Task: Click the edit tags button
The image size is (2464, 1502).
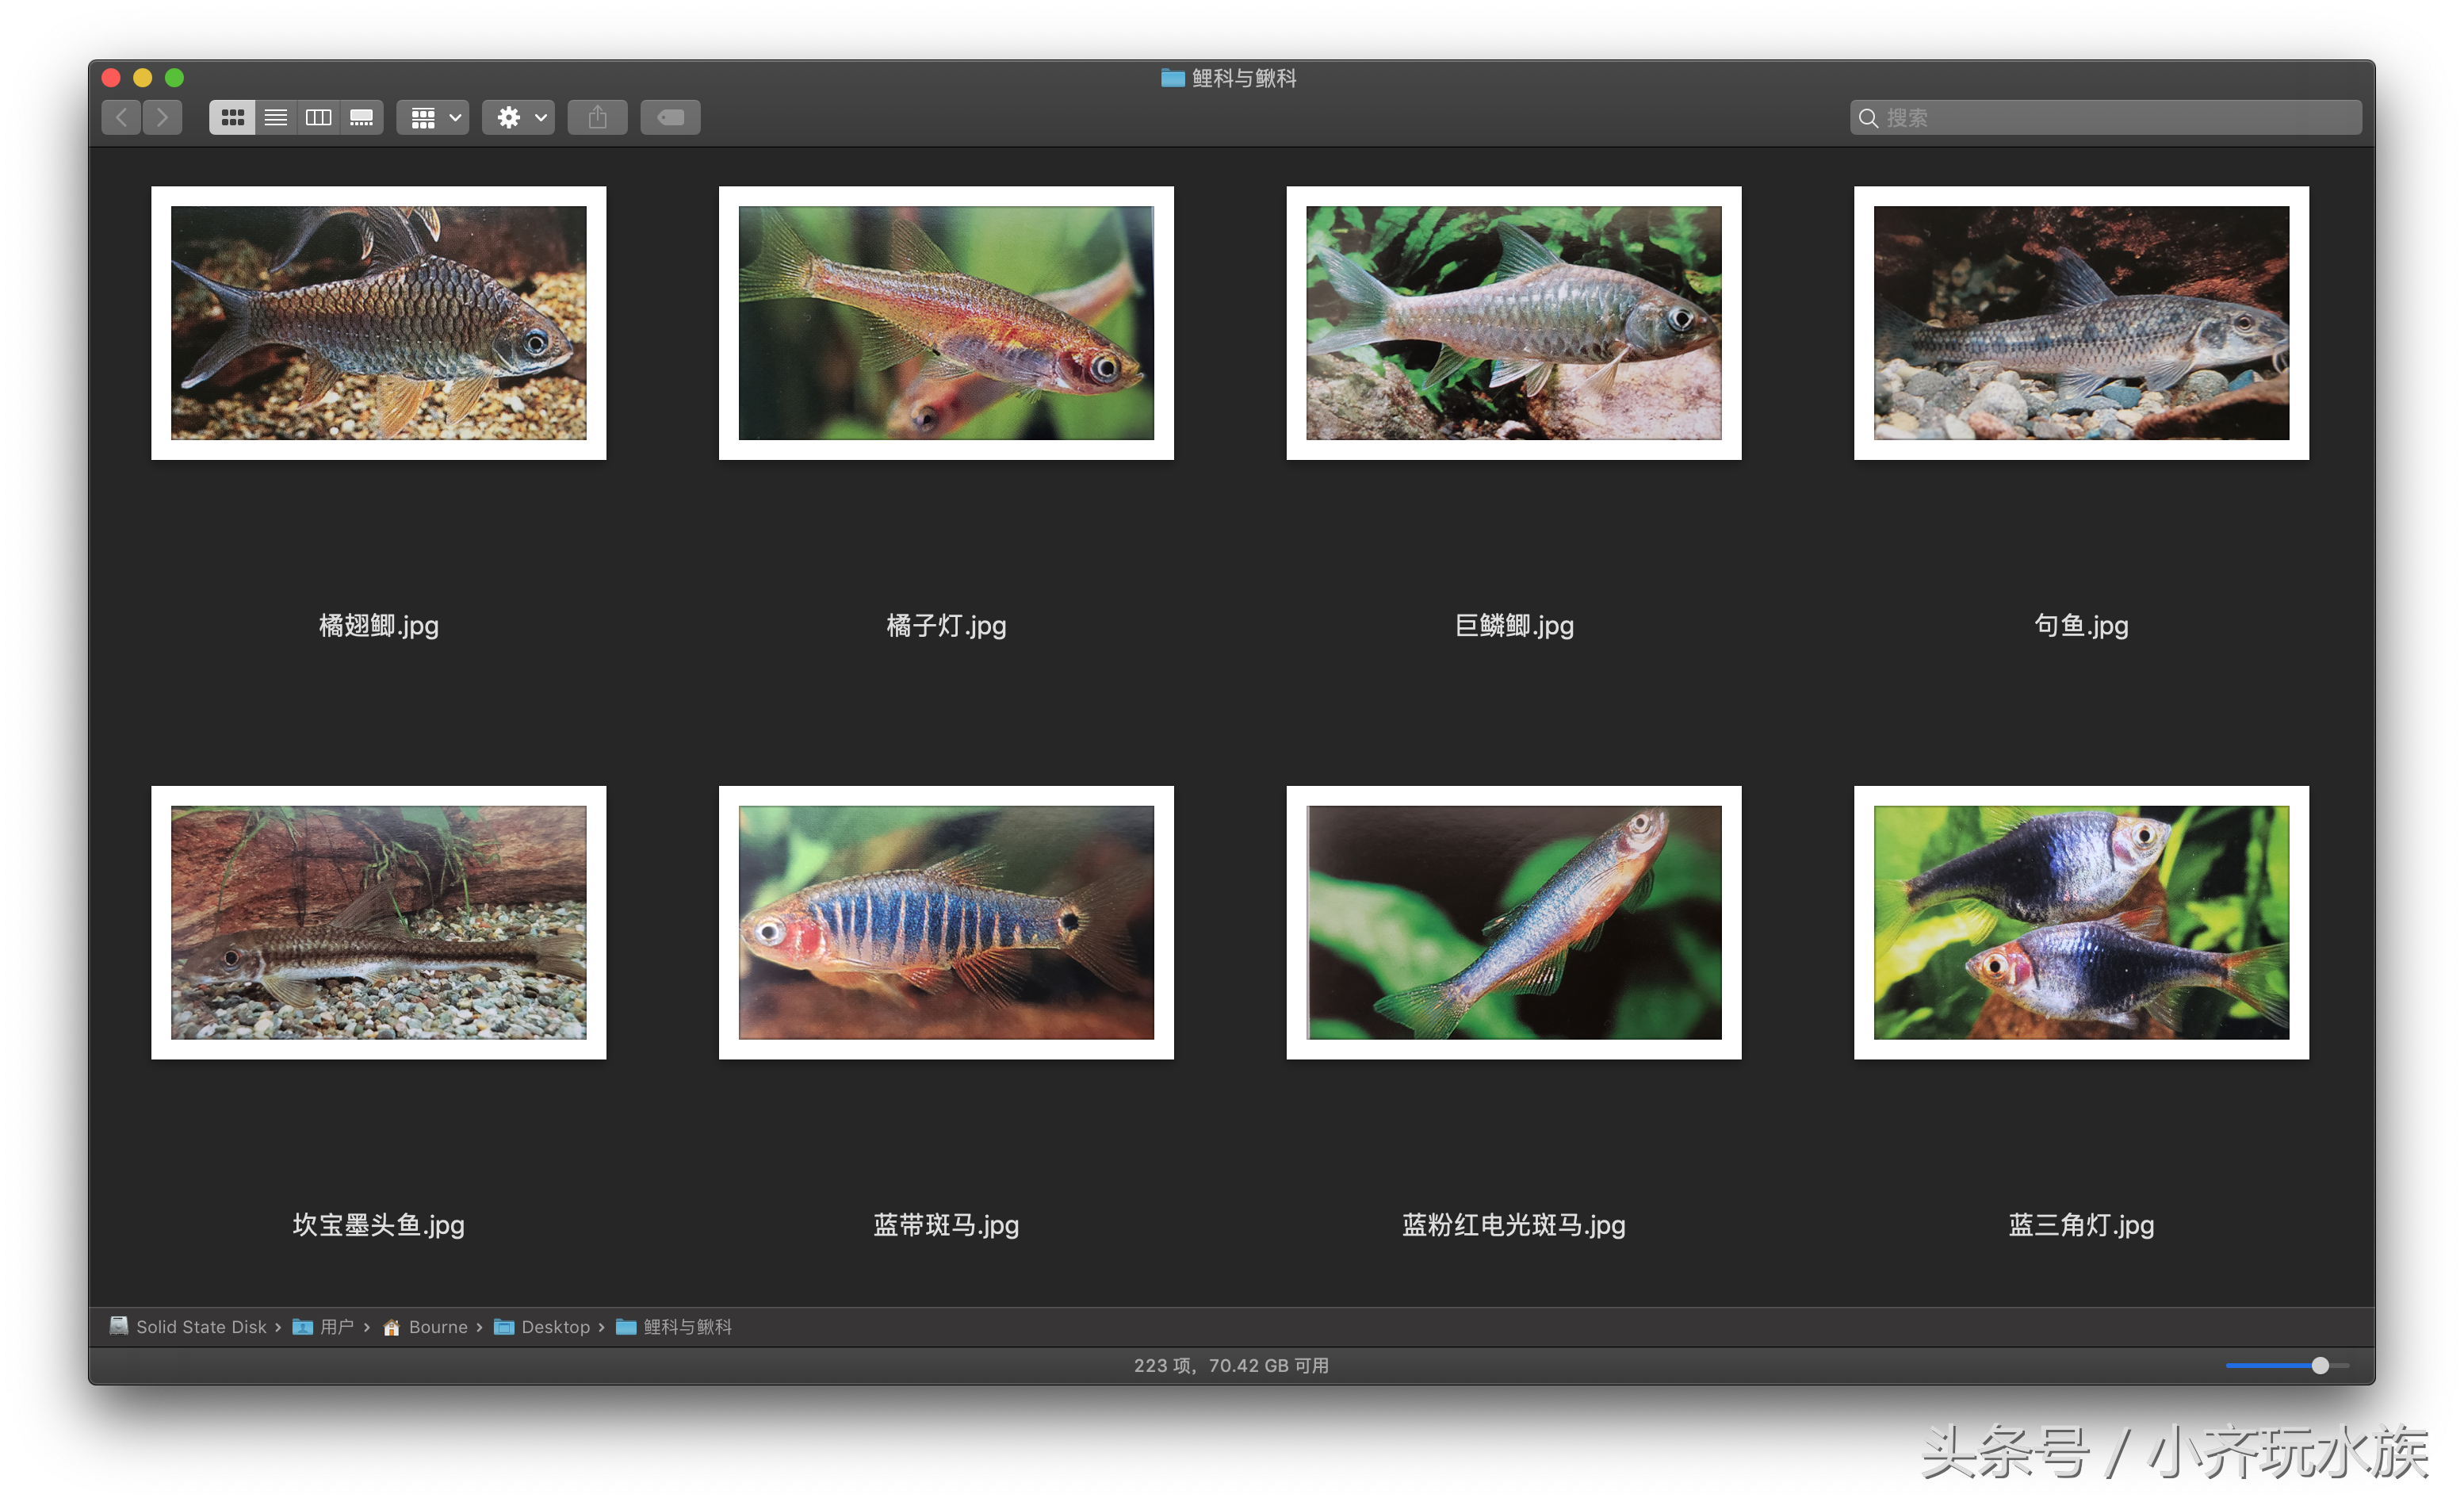Action: point(670,117)
